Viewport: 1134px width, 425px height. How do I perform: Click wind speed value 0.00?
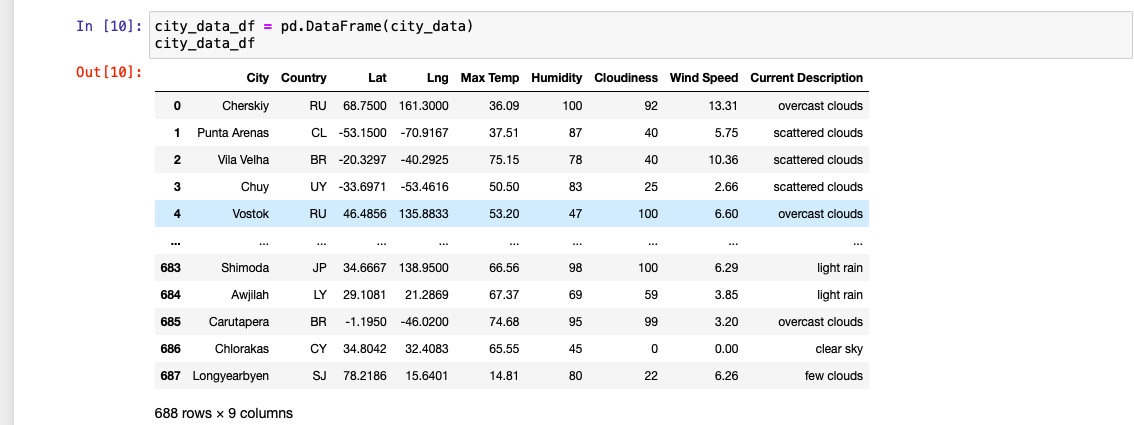tap(726, 348)
